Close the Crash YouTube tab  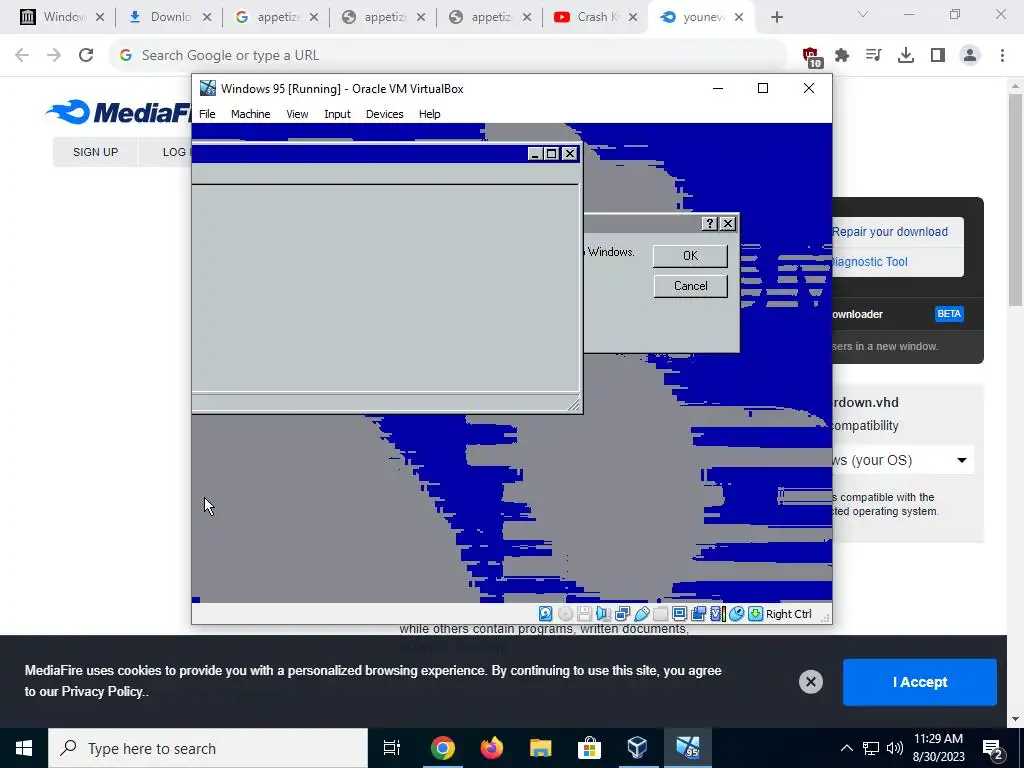[632, 18]
